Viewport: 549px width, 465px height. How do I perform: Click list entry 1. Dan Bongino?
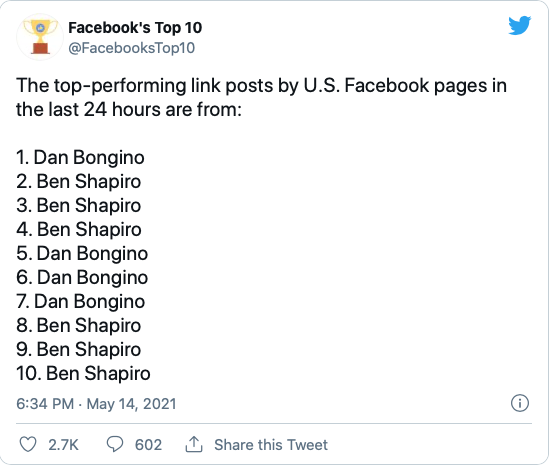[x=80, y=158]
